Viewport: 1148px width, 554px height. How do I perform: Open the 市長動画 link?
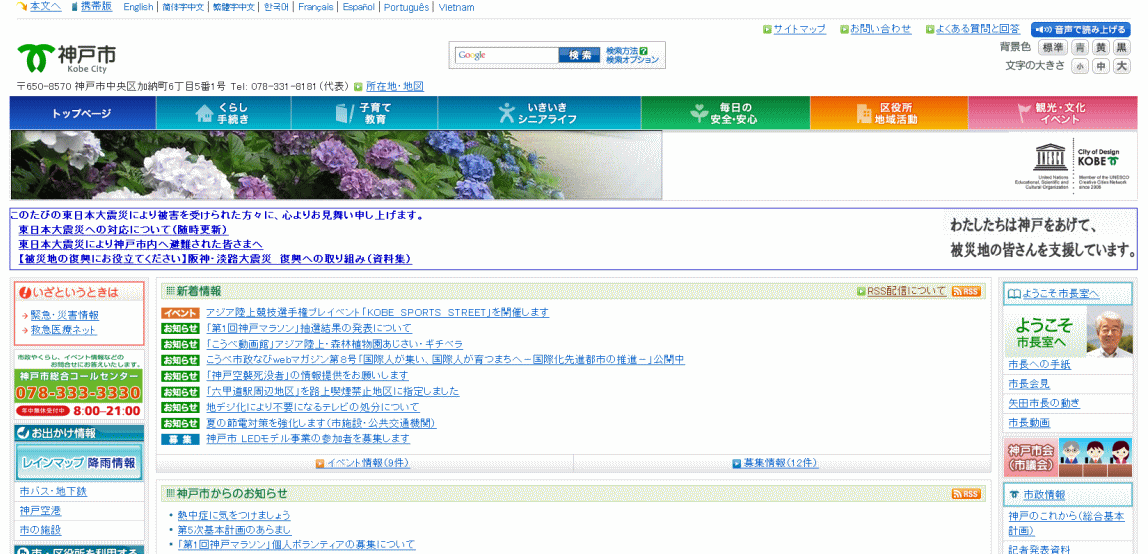(x=1029, y=423)
